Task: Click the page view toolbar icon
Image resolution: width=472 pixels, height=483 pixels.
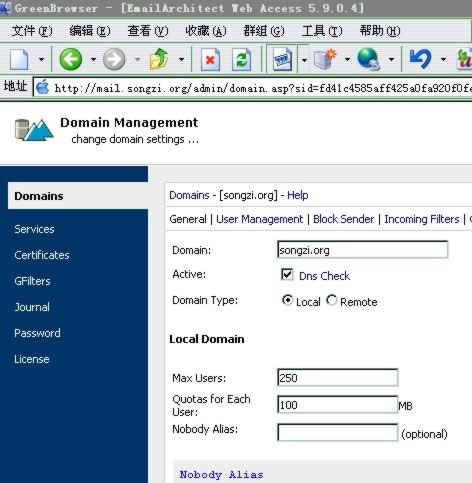Action: pos(282,59)
